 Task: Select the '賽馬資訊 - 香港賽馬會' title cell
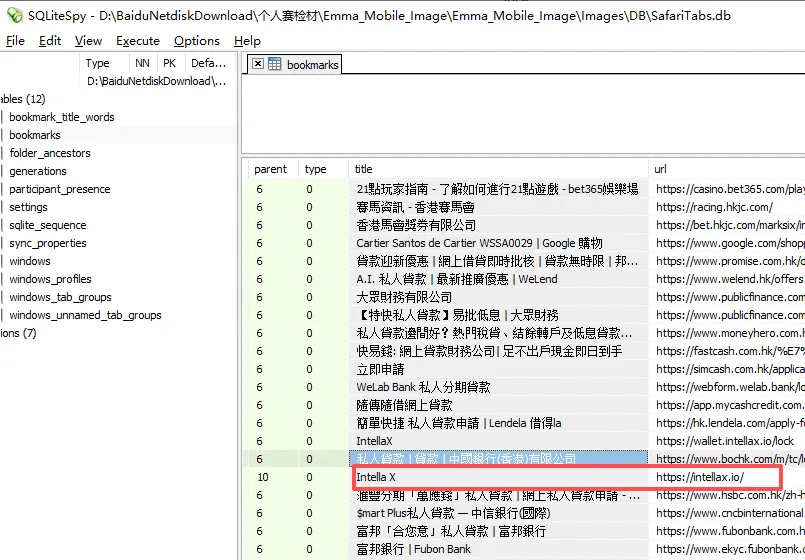[x=499, y=207]
